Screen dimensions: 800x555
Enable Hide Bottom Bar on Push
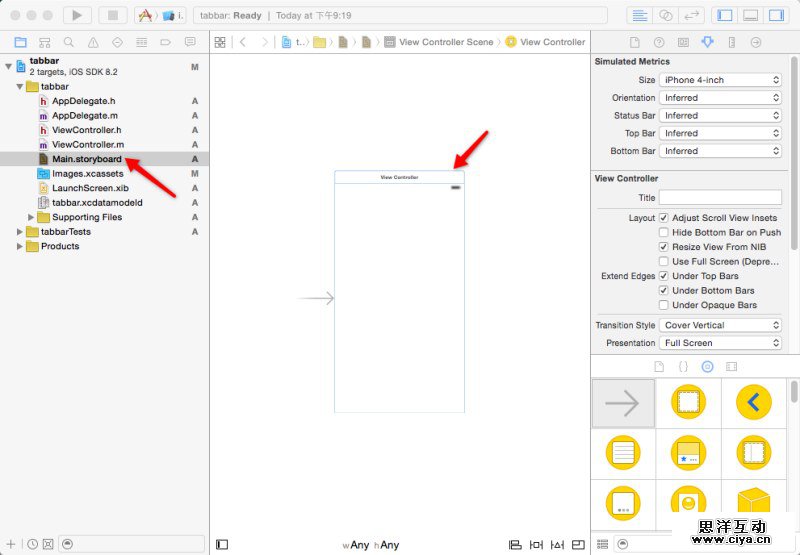point(664,232)
